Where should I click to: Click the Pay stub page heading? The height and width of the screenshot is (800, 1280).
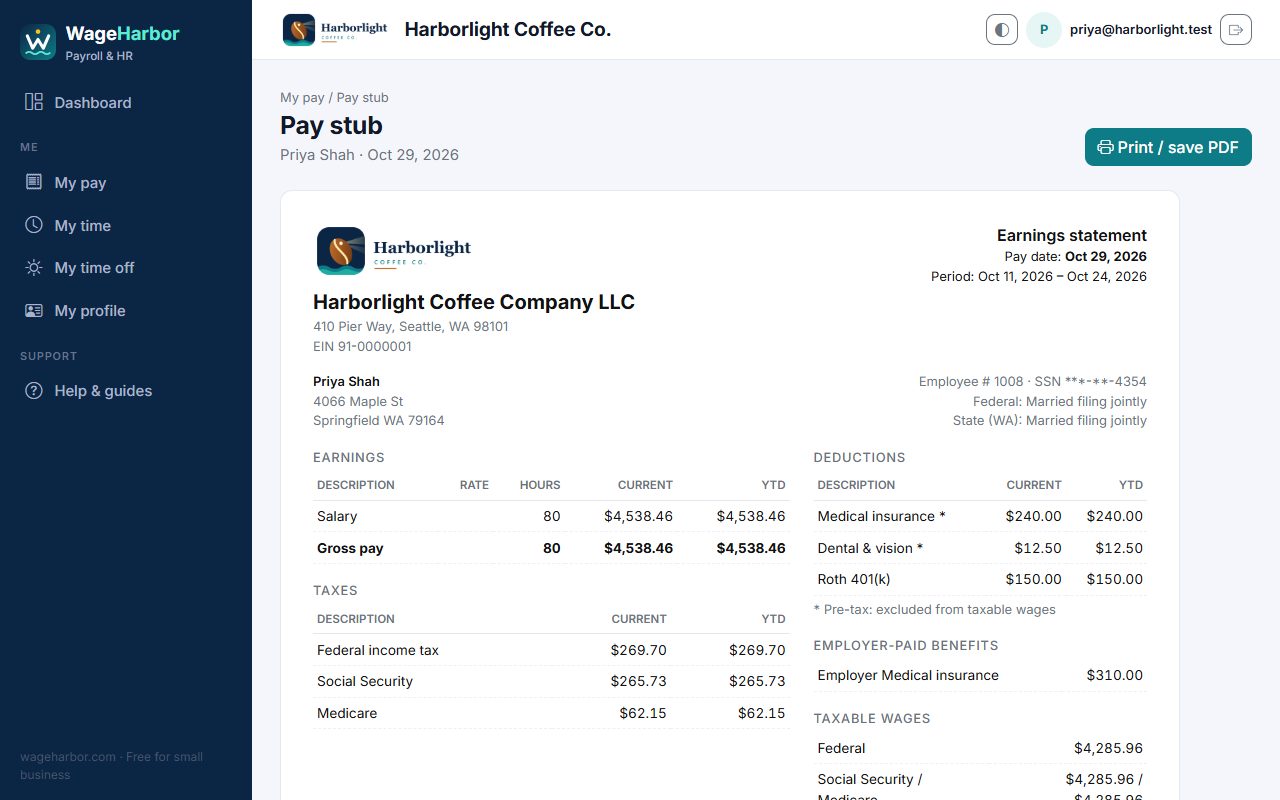tap(331, 125)
